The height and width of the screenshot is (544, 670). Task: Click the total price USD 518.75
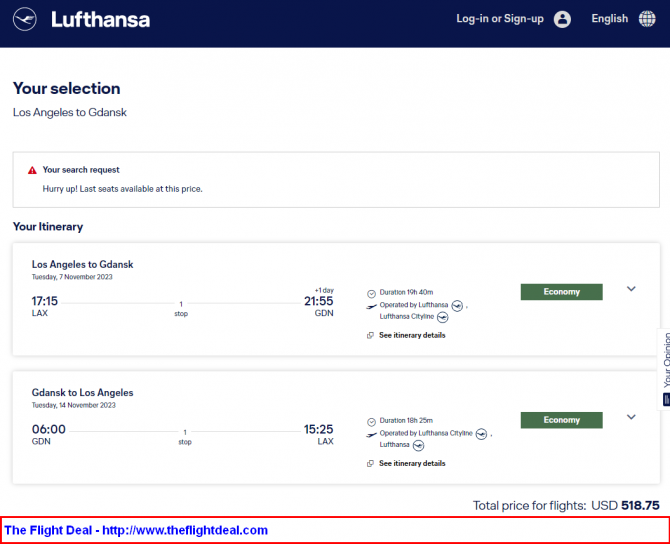click(625, 506)
